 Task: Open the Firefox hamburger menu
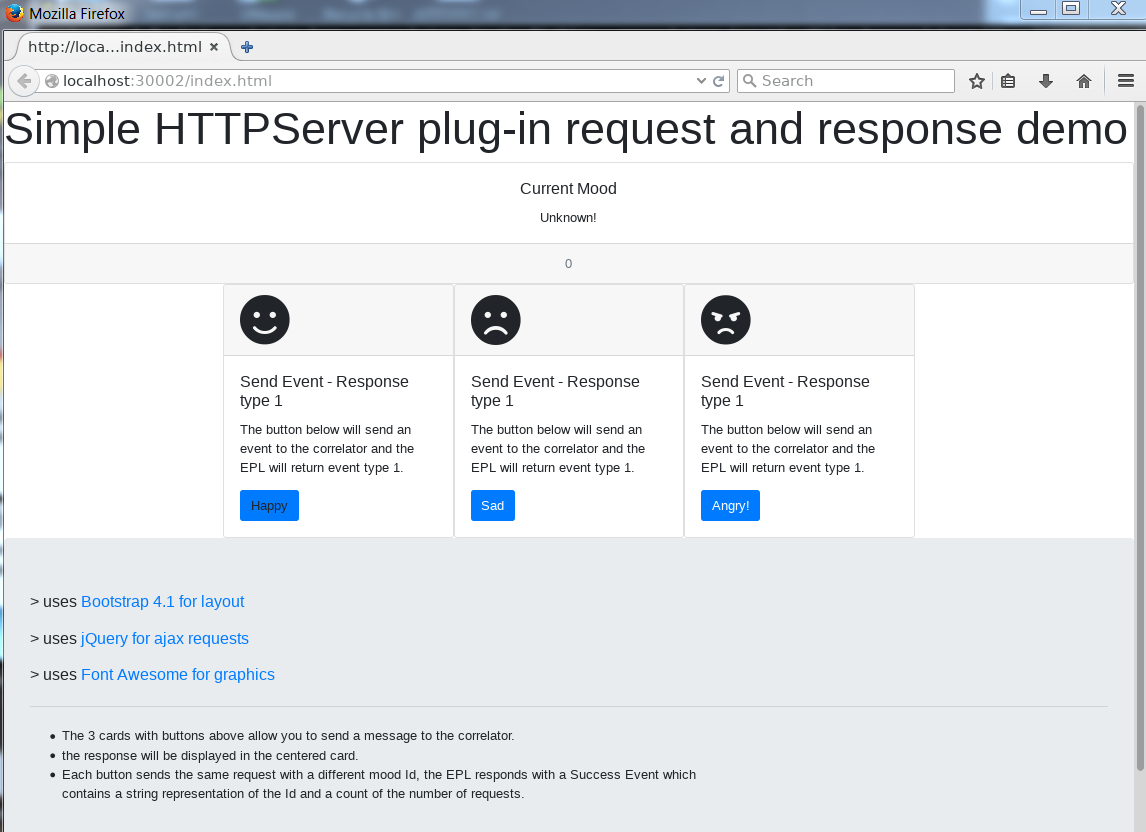1125,81
